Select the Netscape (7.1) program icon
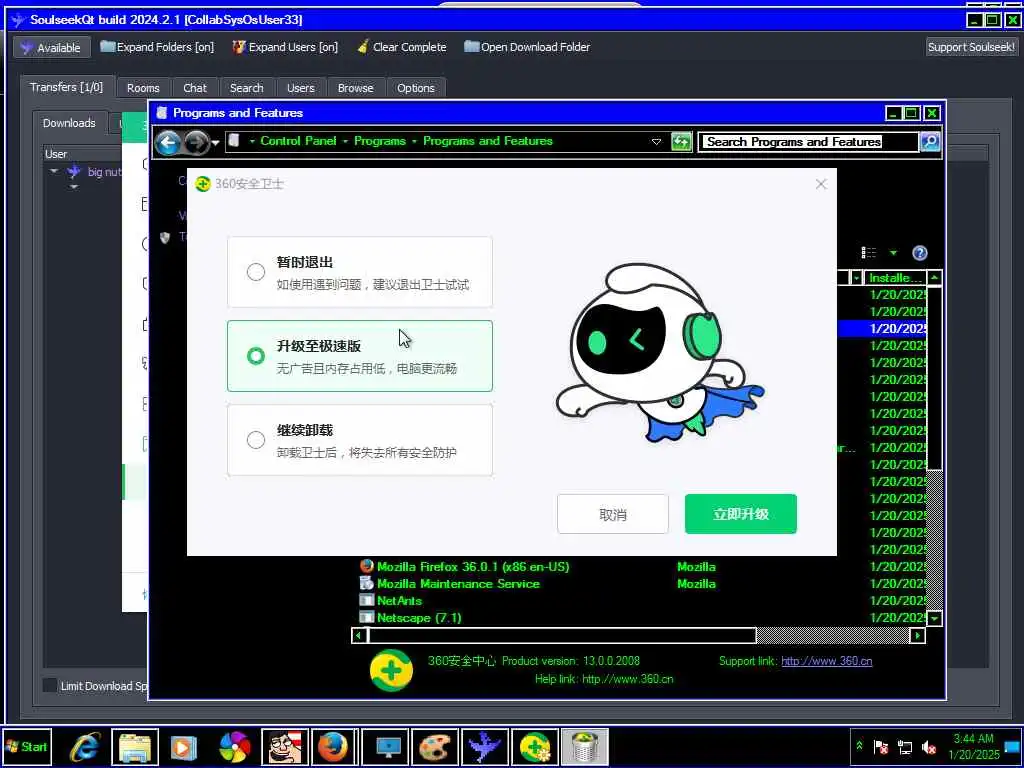This screenshot has width=1024, height=768. point(366,617)
